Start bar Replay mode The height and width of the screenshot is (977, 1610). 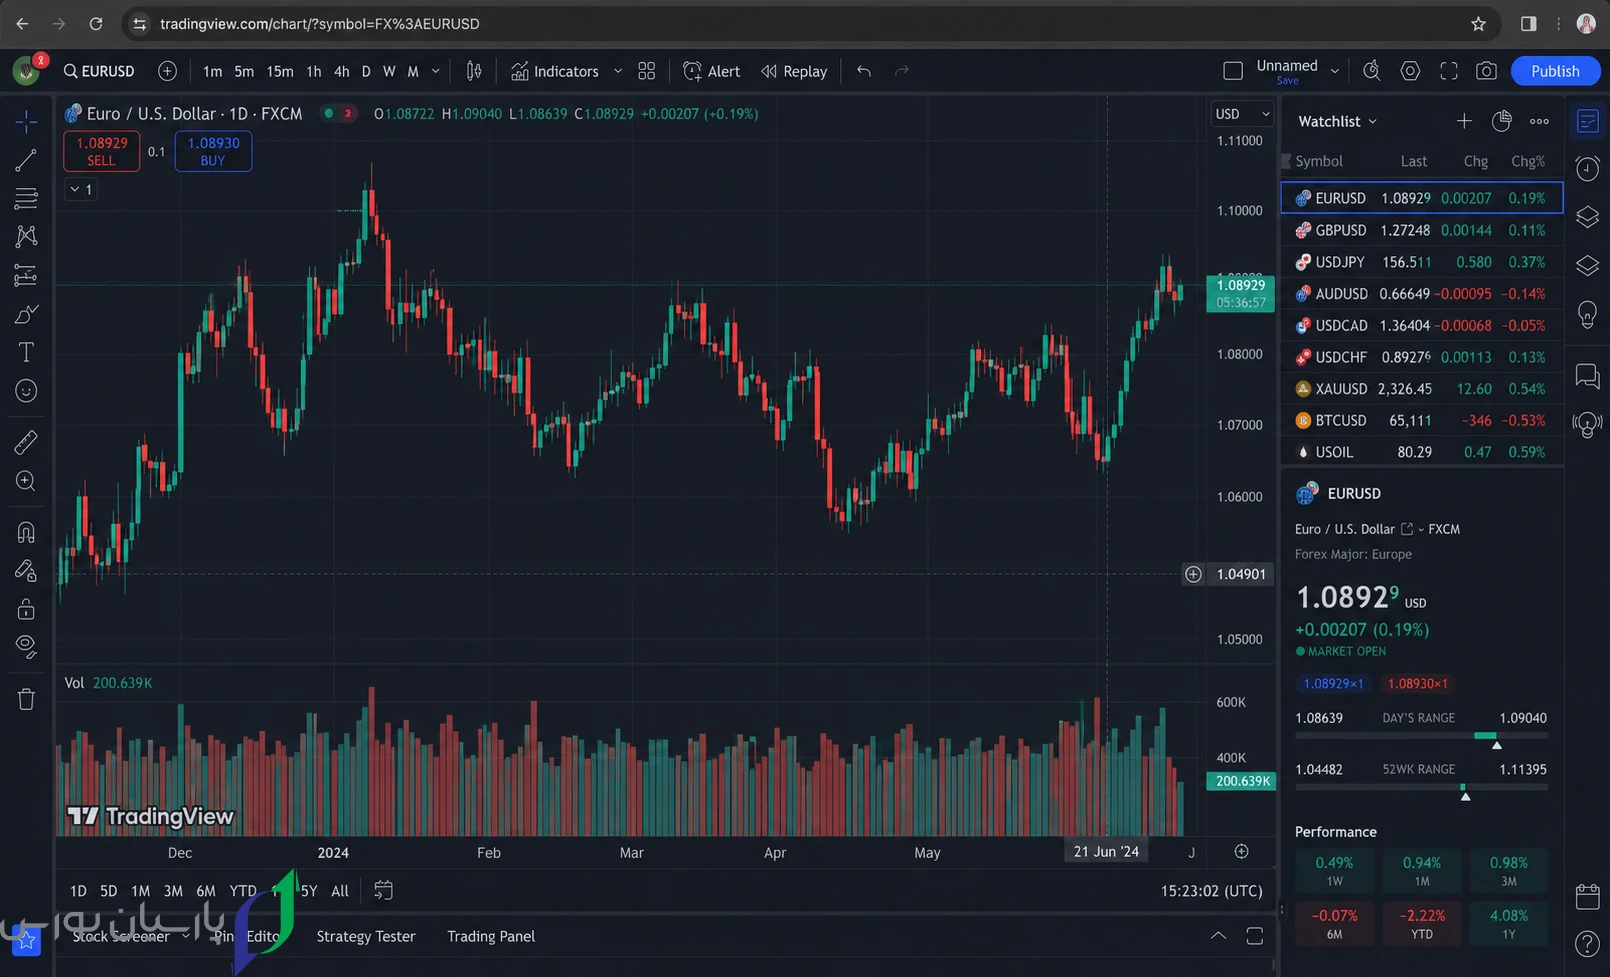tap(794, 71)
